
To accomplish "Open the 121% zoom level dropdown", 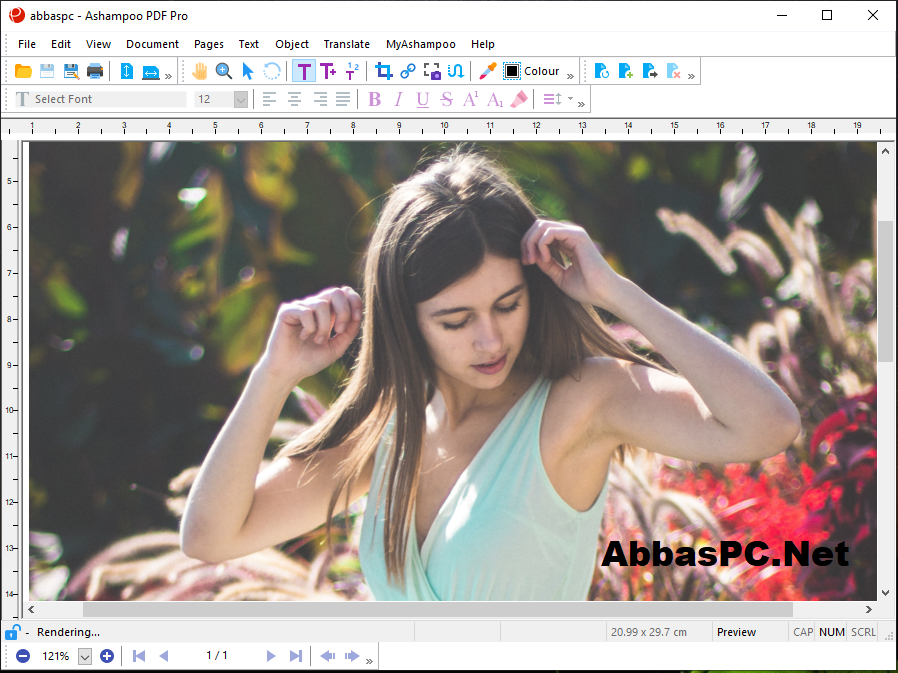I will pos(85,656).
